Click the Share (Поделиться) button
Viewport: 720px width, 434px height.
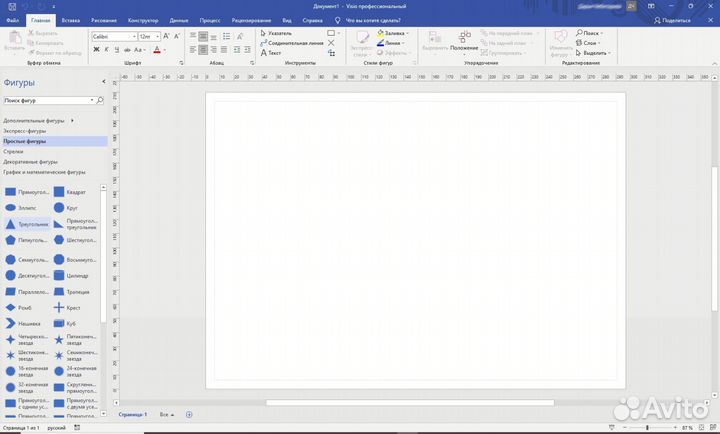tap(673, 20)
